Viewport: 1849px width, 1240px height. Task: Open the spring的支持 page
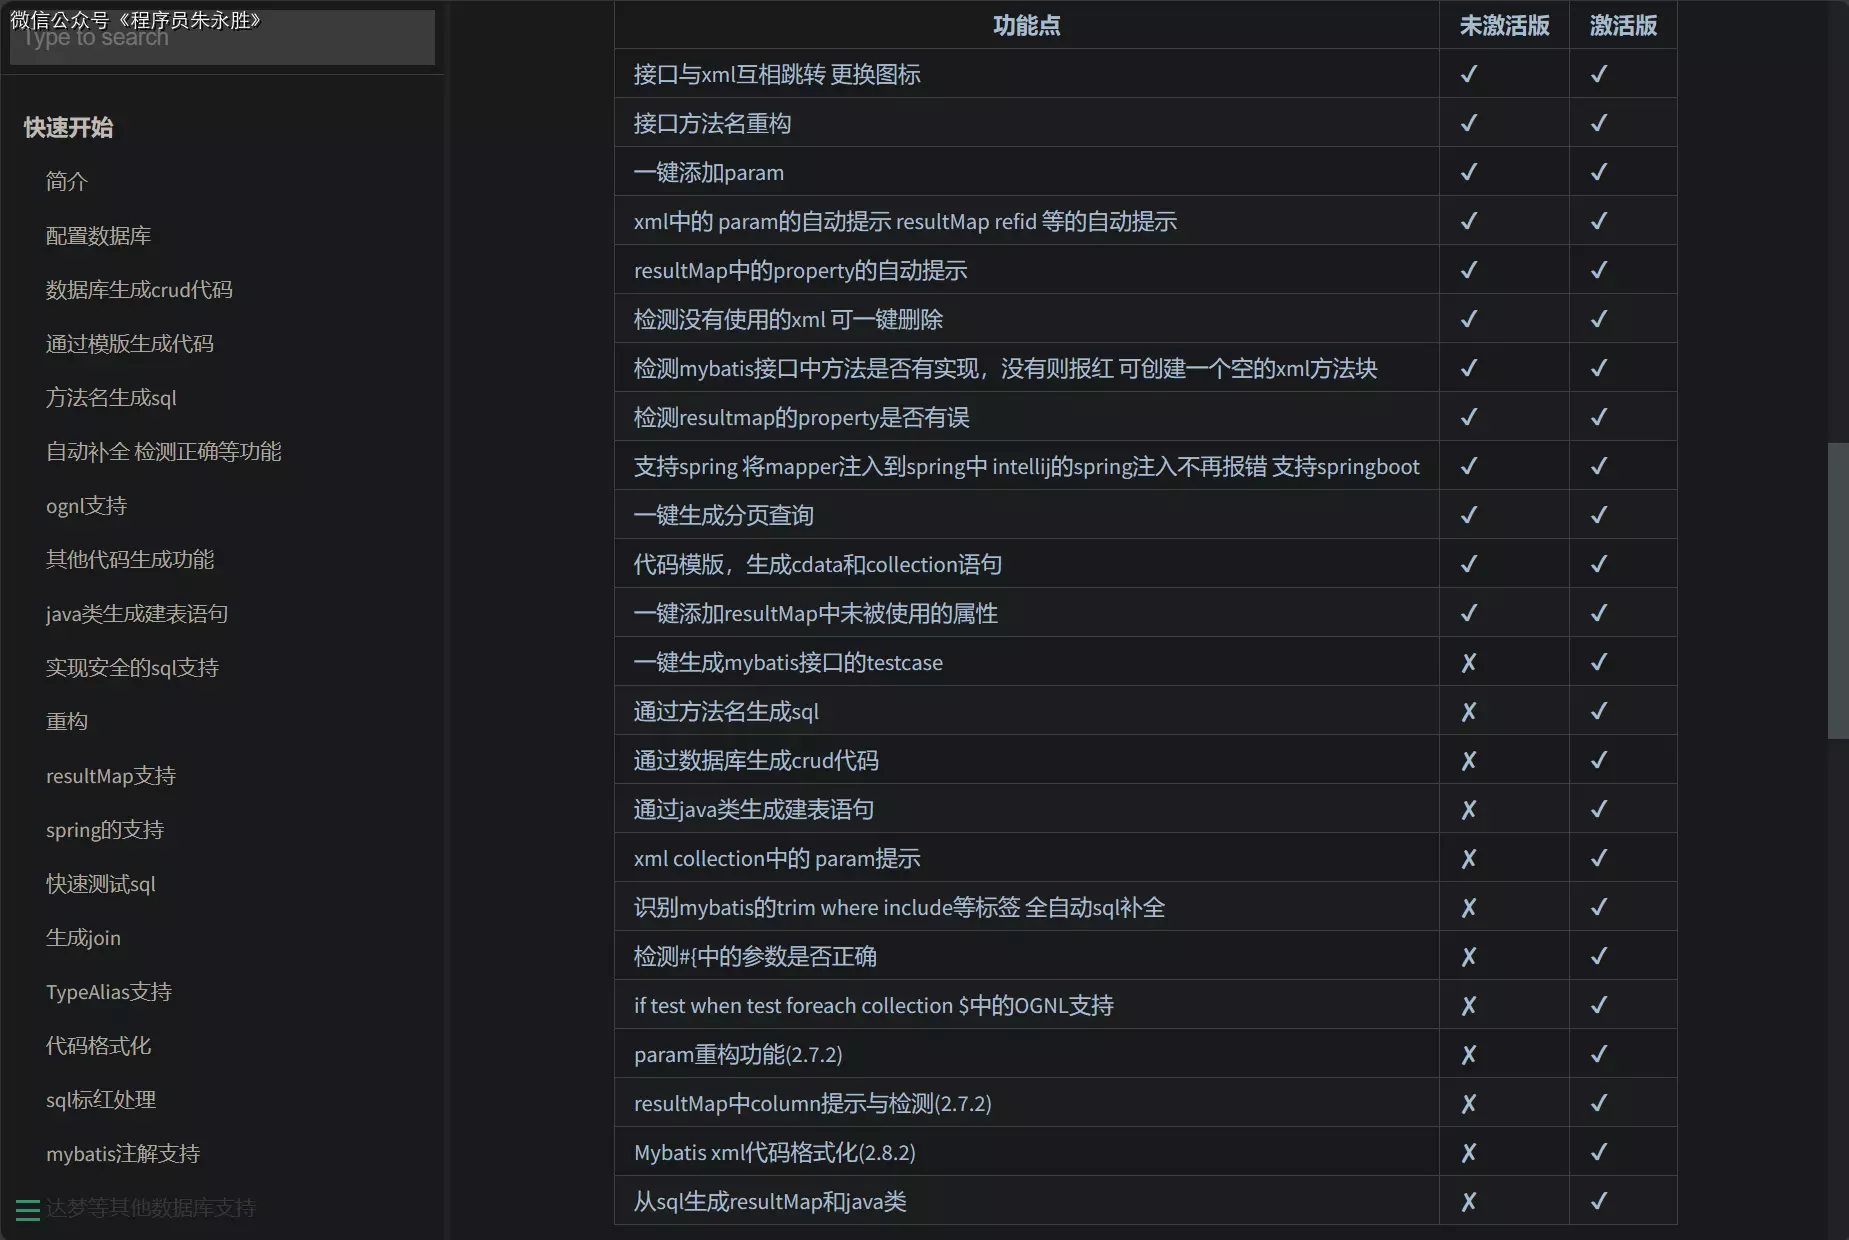(x=104, y=829)
